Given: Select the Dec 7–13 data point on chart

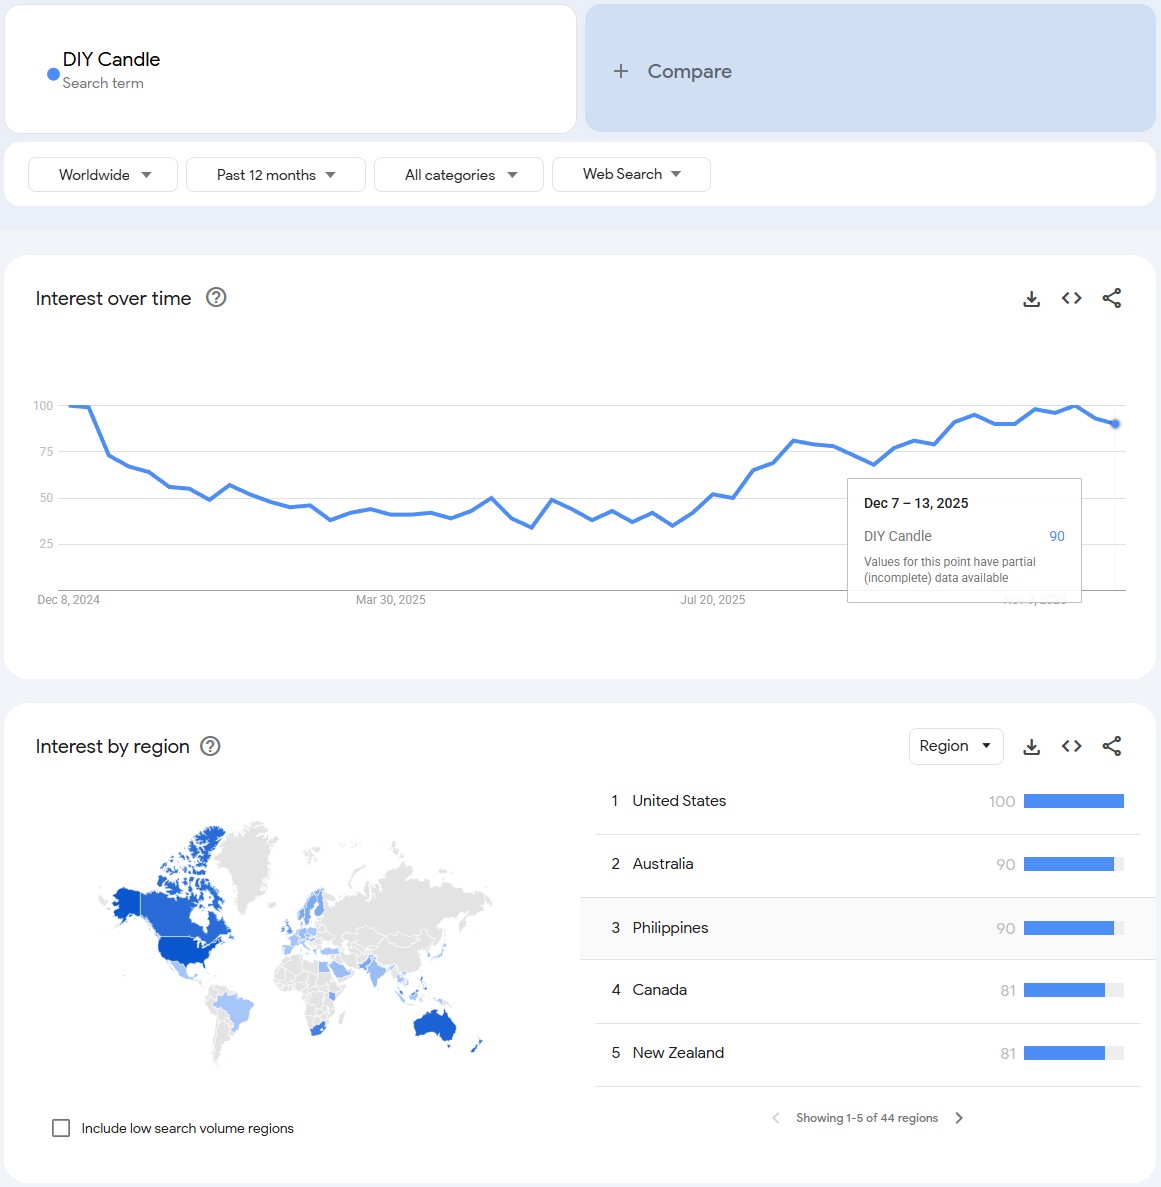Looking at the screenshot, I should click(x=1115, y=424).
